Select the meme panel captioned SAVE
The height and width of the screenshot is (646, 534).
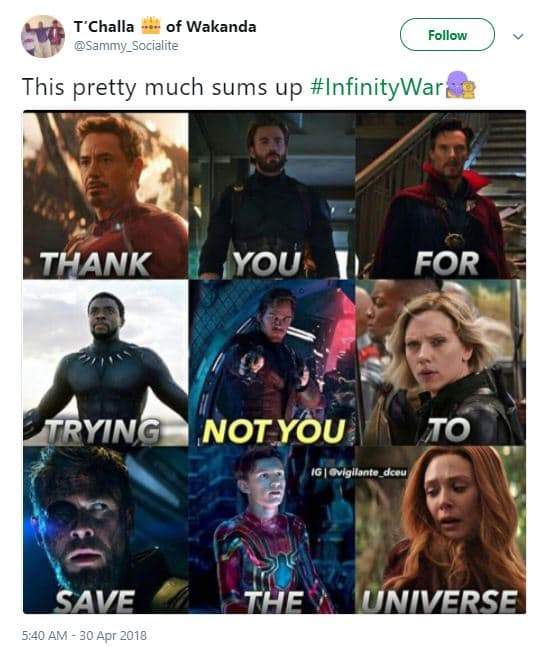point(105,530)
